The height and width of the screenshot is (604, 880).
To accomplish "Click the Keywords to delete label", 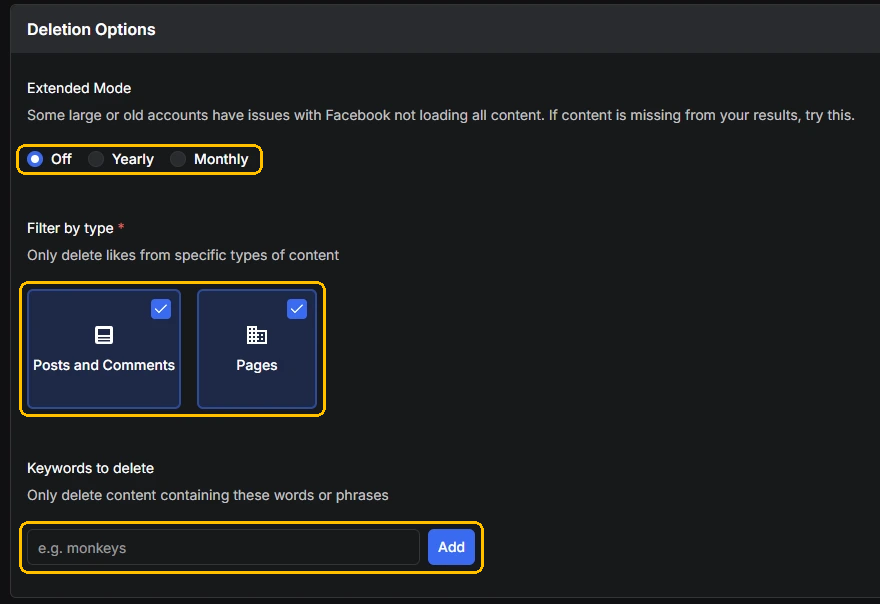I will [x=90, y=468].
